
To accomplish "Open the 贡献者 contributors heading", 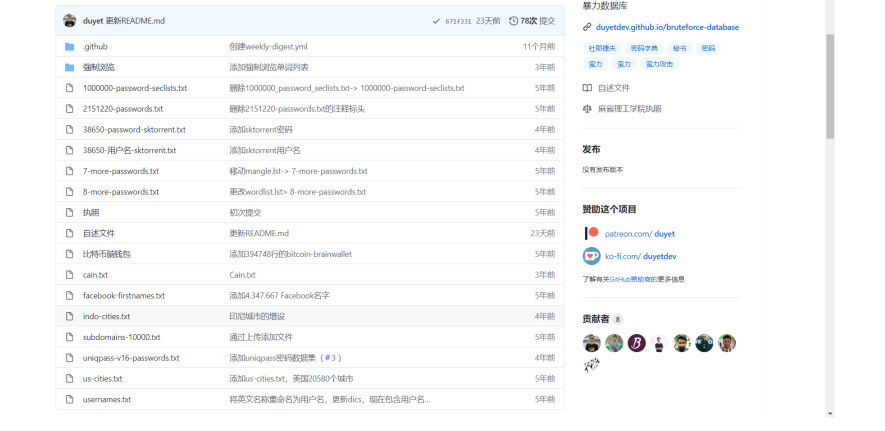I will pyautogui.click(x=596, y=319).
